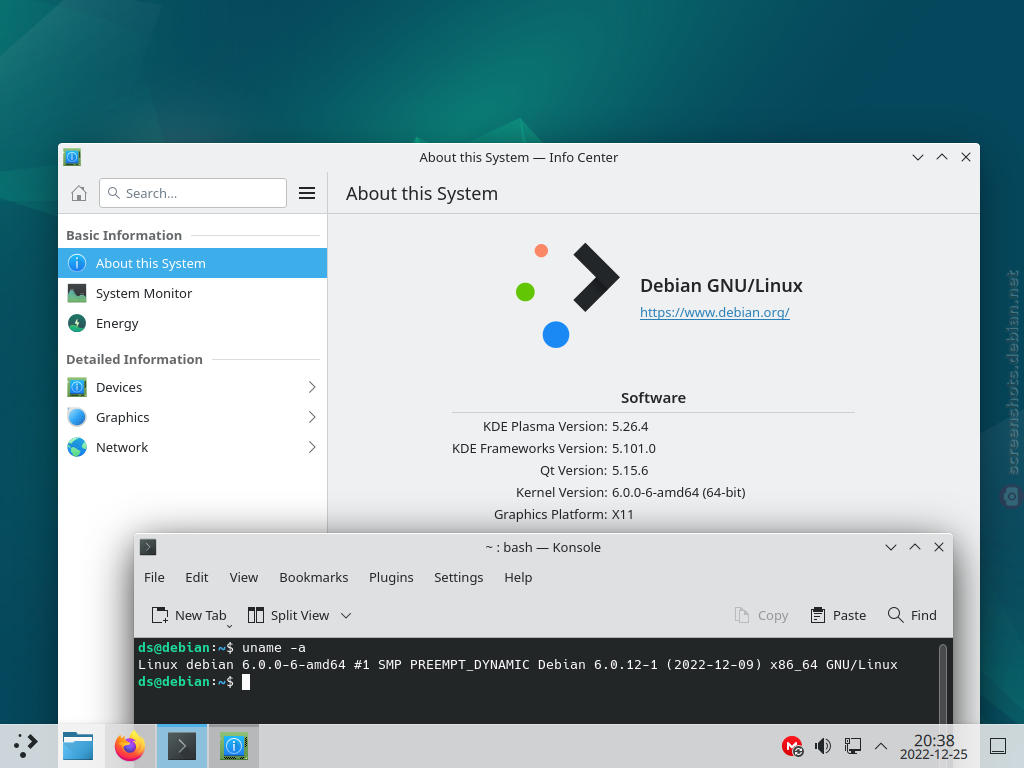
Task: Open the network connections tray icon
Action: 852,746
